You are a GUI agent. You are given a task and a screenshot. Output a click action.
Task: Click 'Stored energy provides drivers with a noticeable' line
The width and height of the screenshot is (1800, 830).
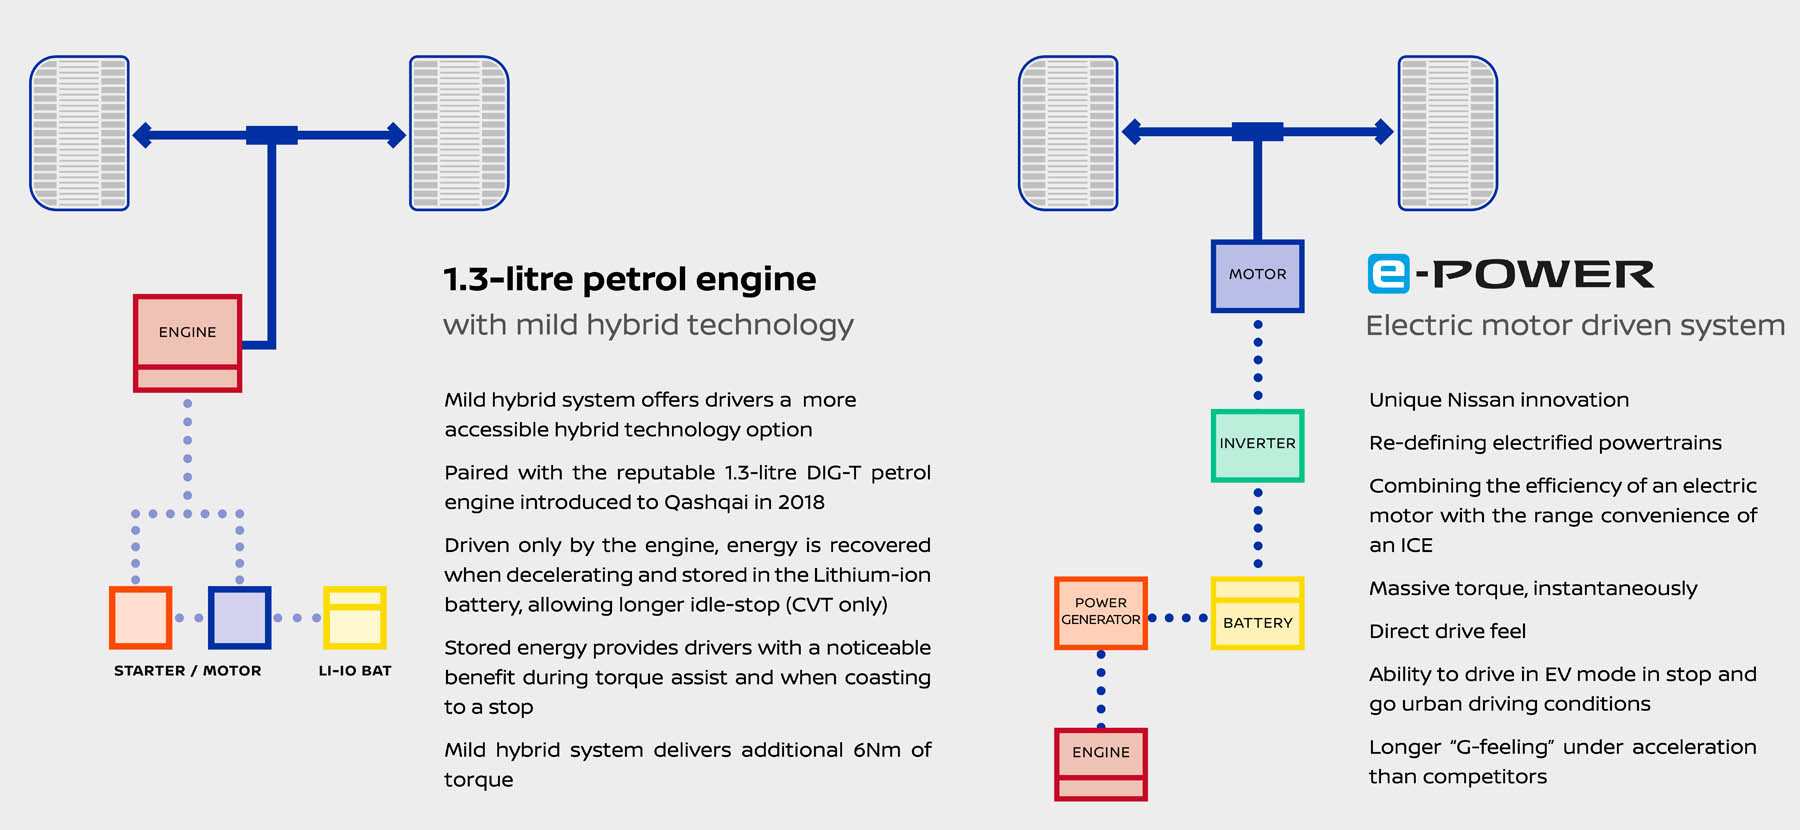click(687, 648)
